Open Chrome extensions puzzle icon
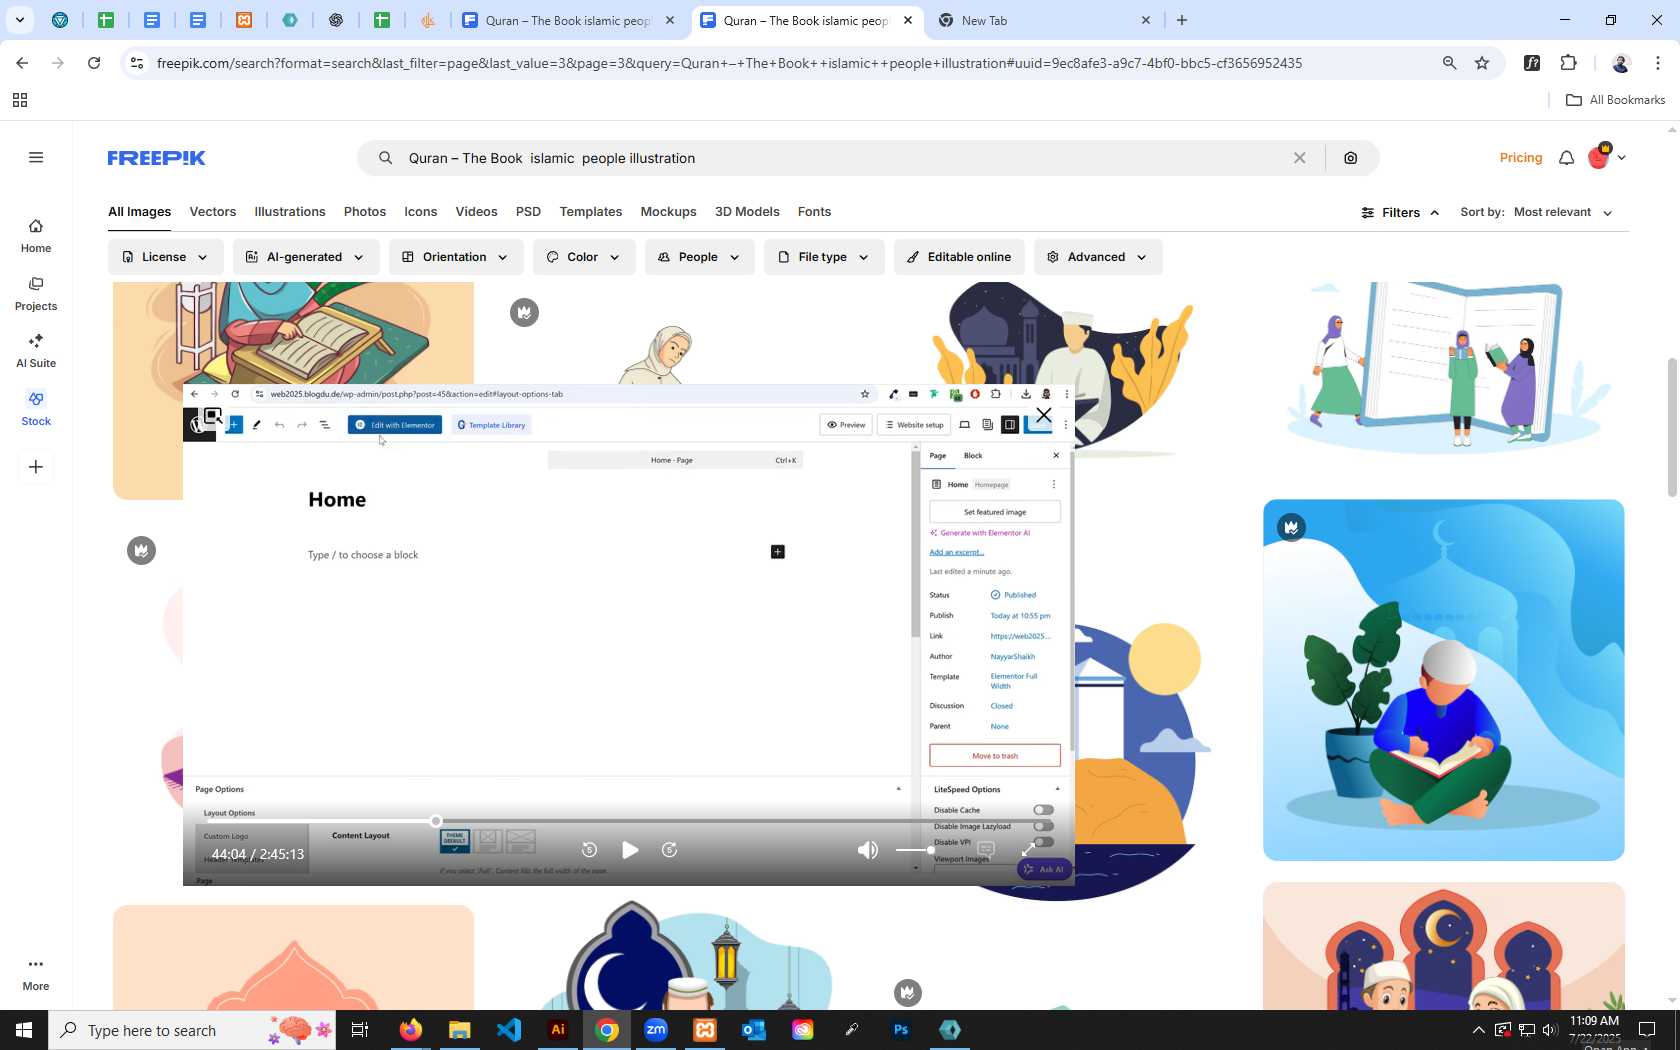 click(x=1568, y=63)
